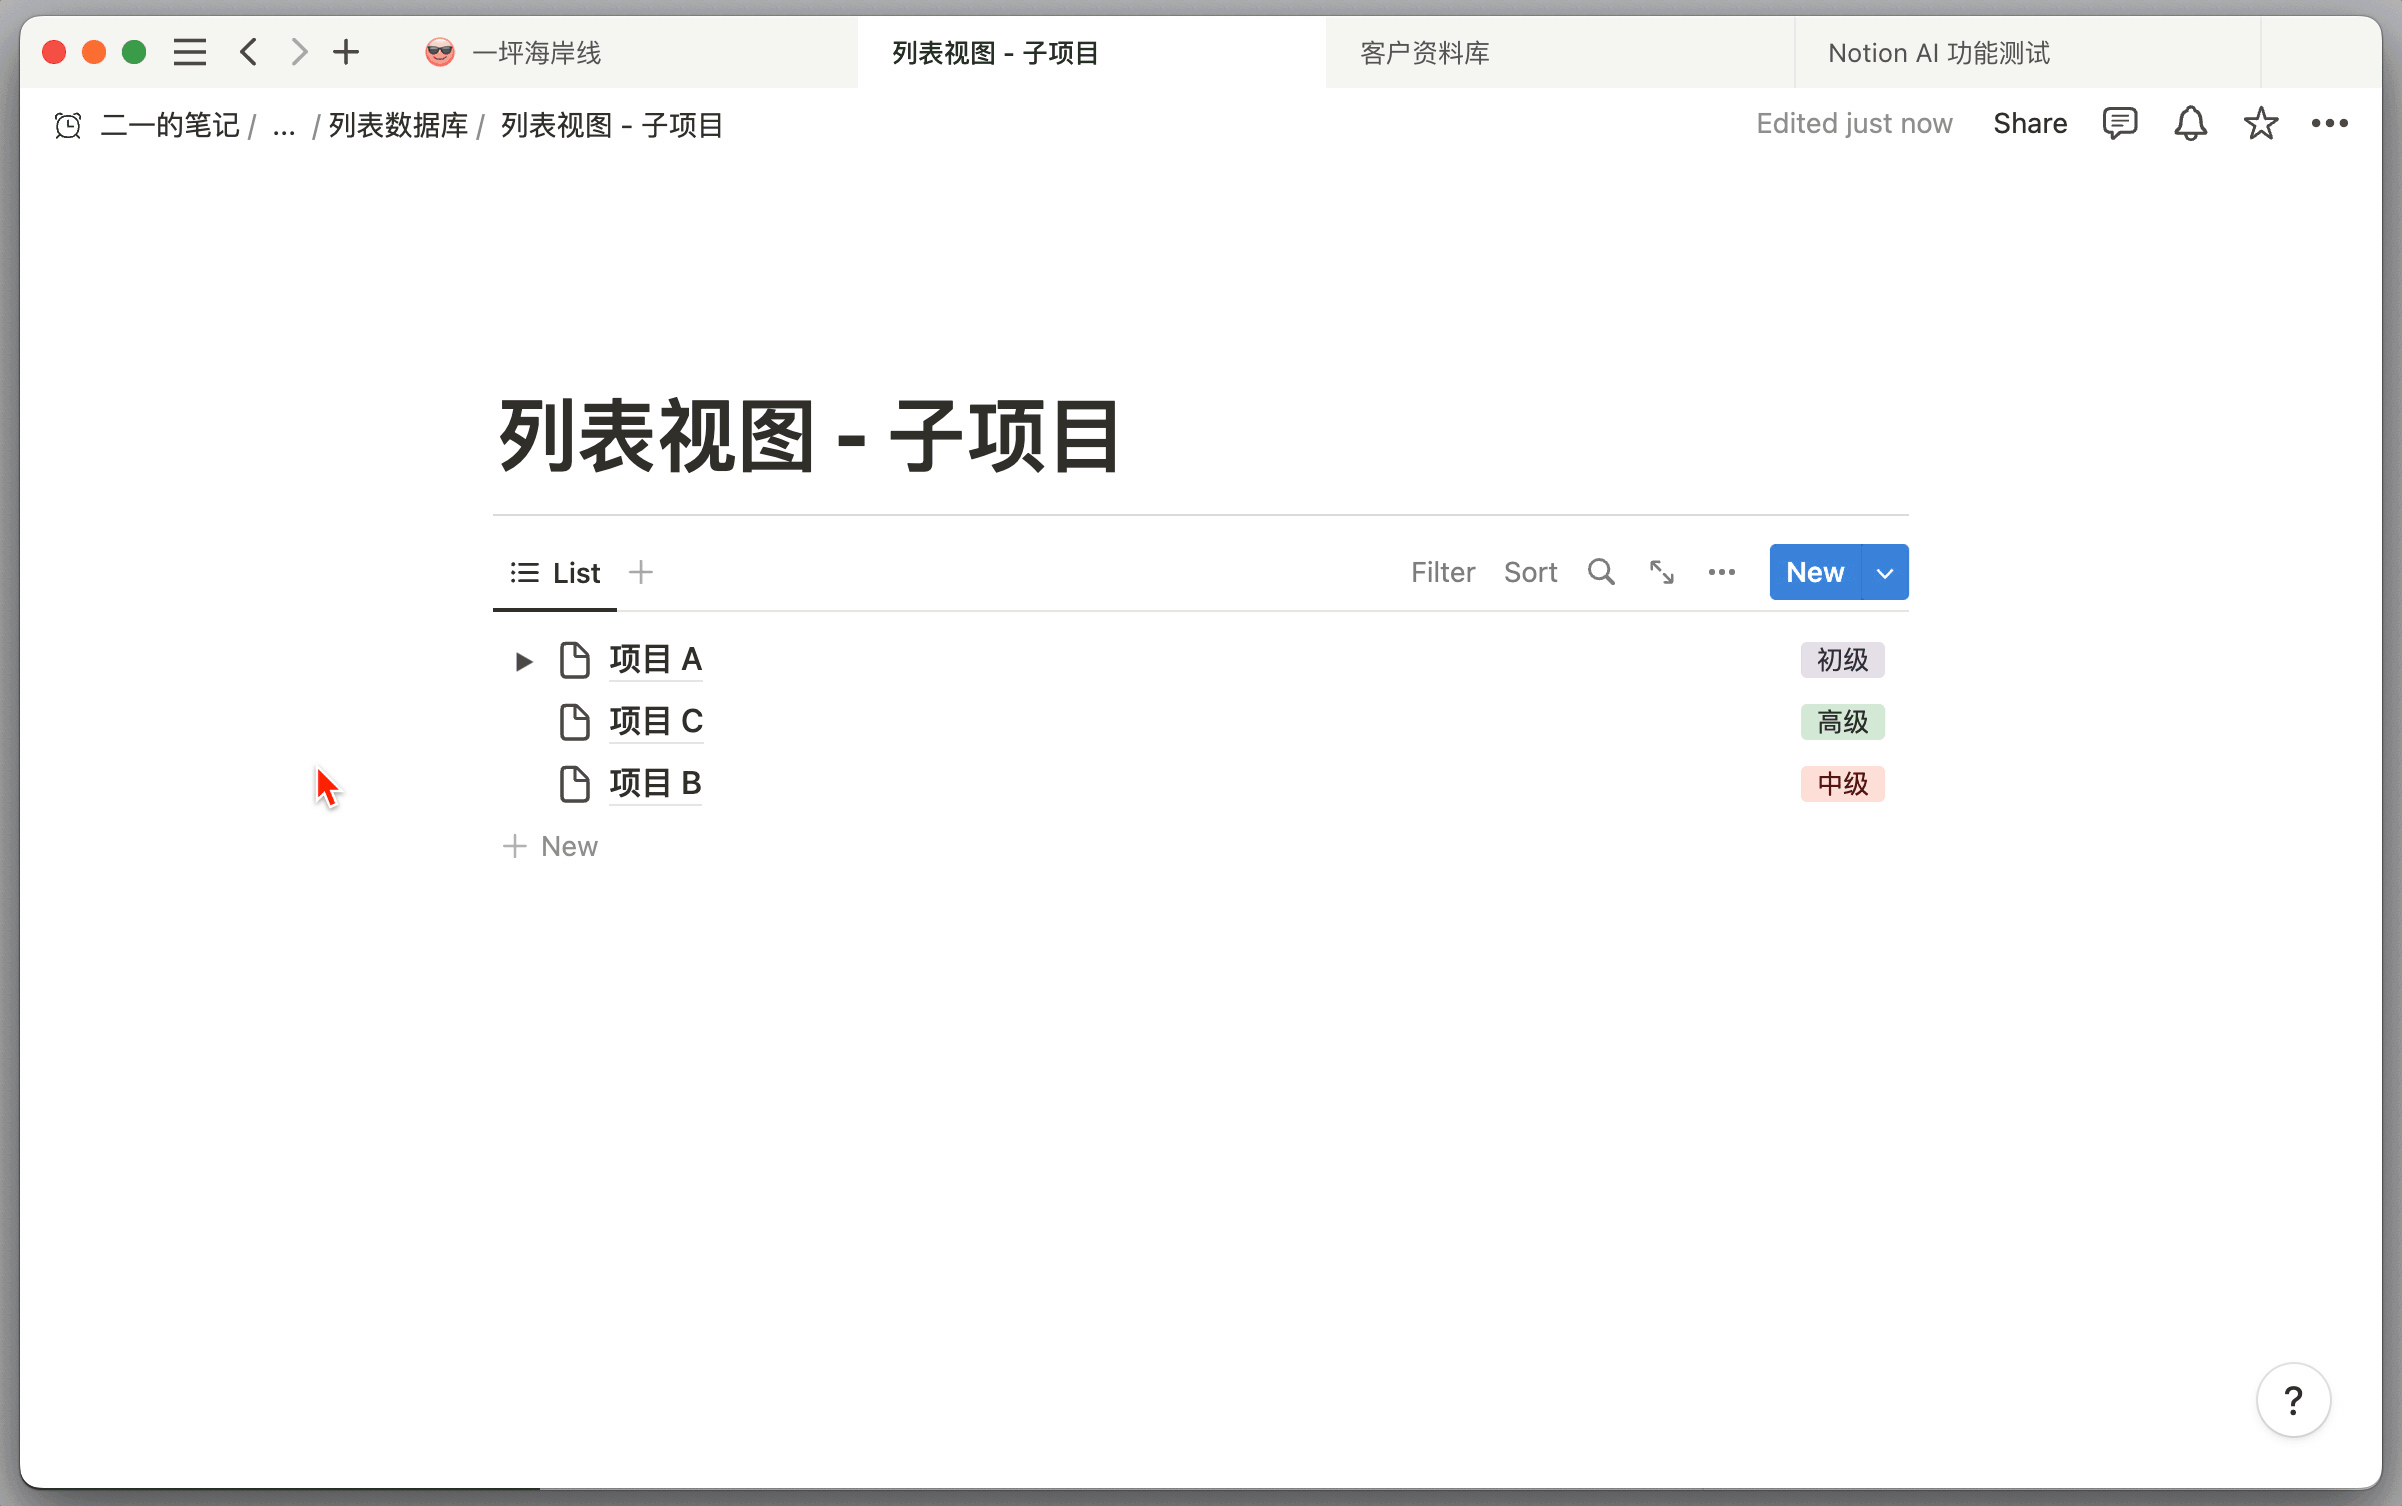
Task: Search the database with magnifier icon
Action: click(1601, 572)
